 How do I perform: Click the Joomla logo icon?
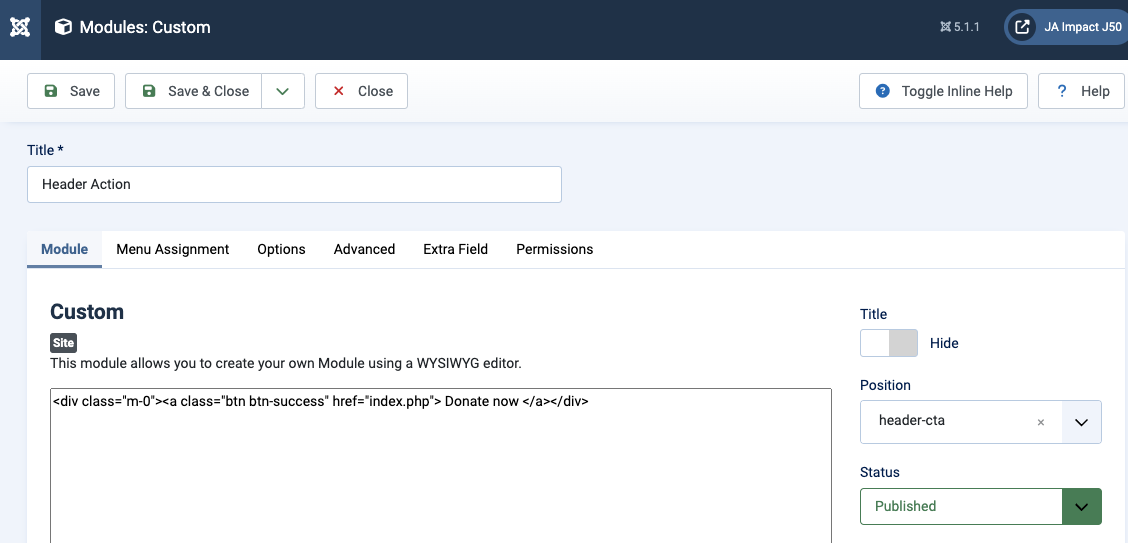coord(20,28)
